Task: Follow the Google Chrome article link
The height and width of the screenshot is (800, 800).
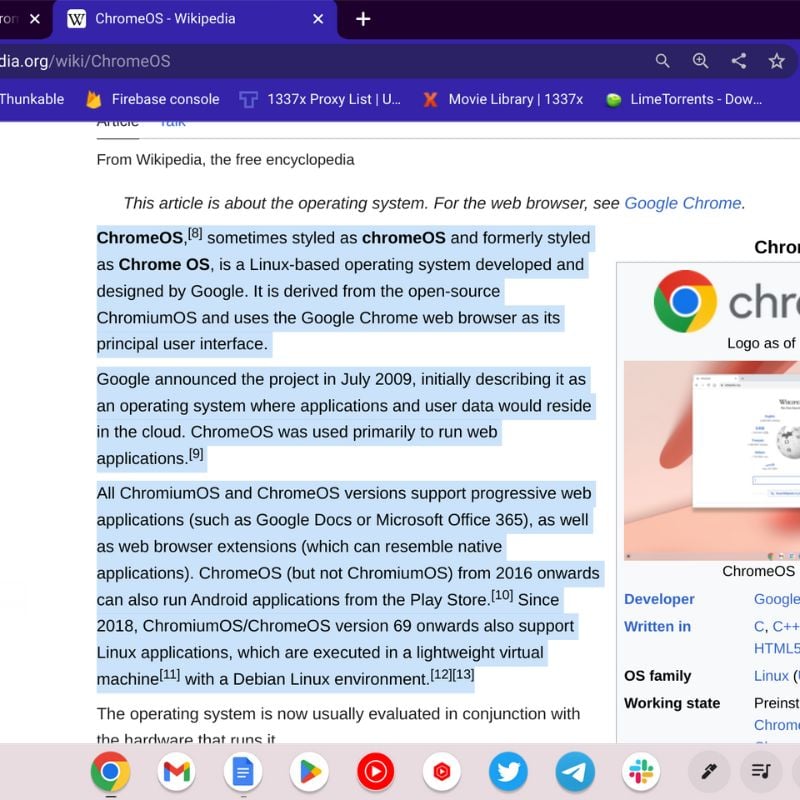Action: 684,203
